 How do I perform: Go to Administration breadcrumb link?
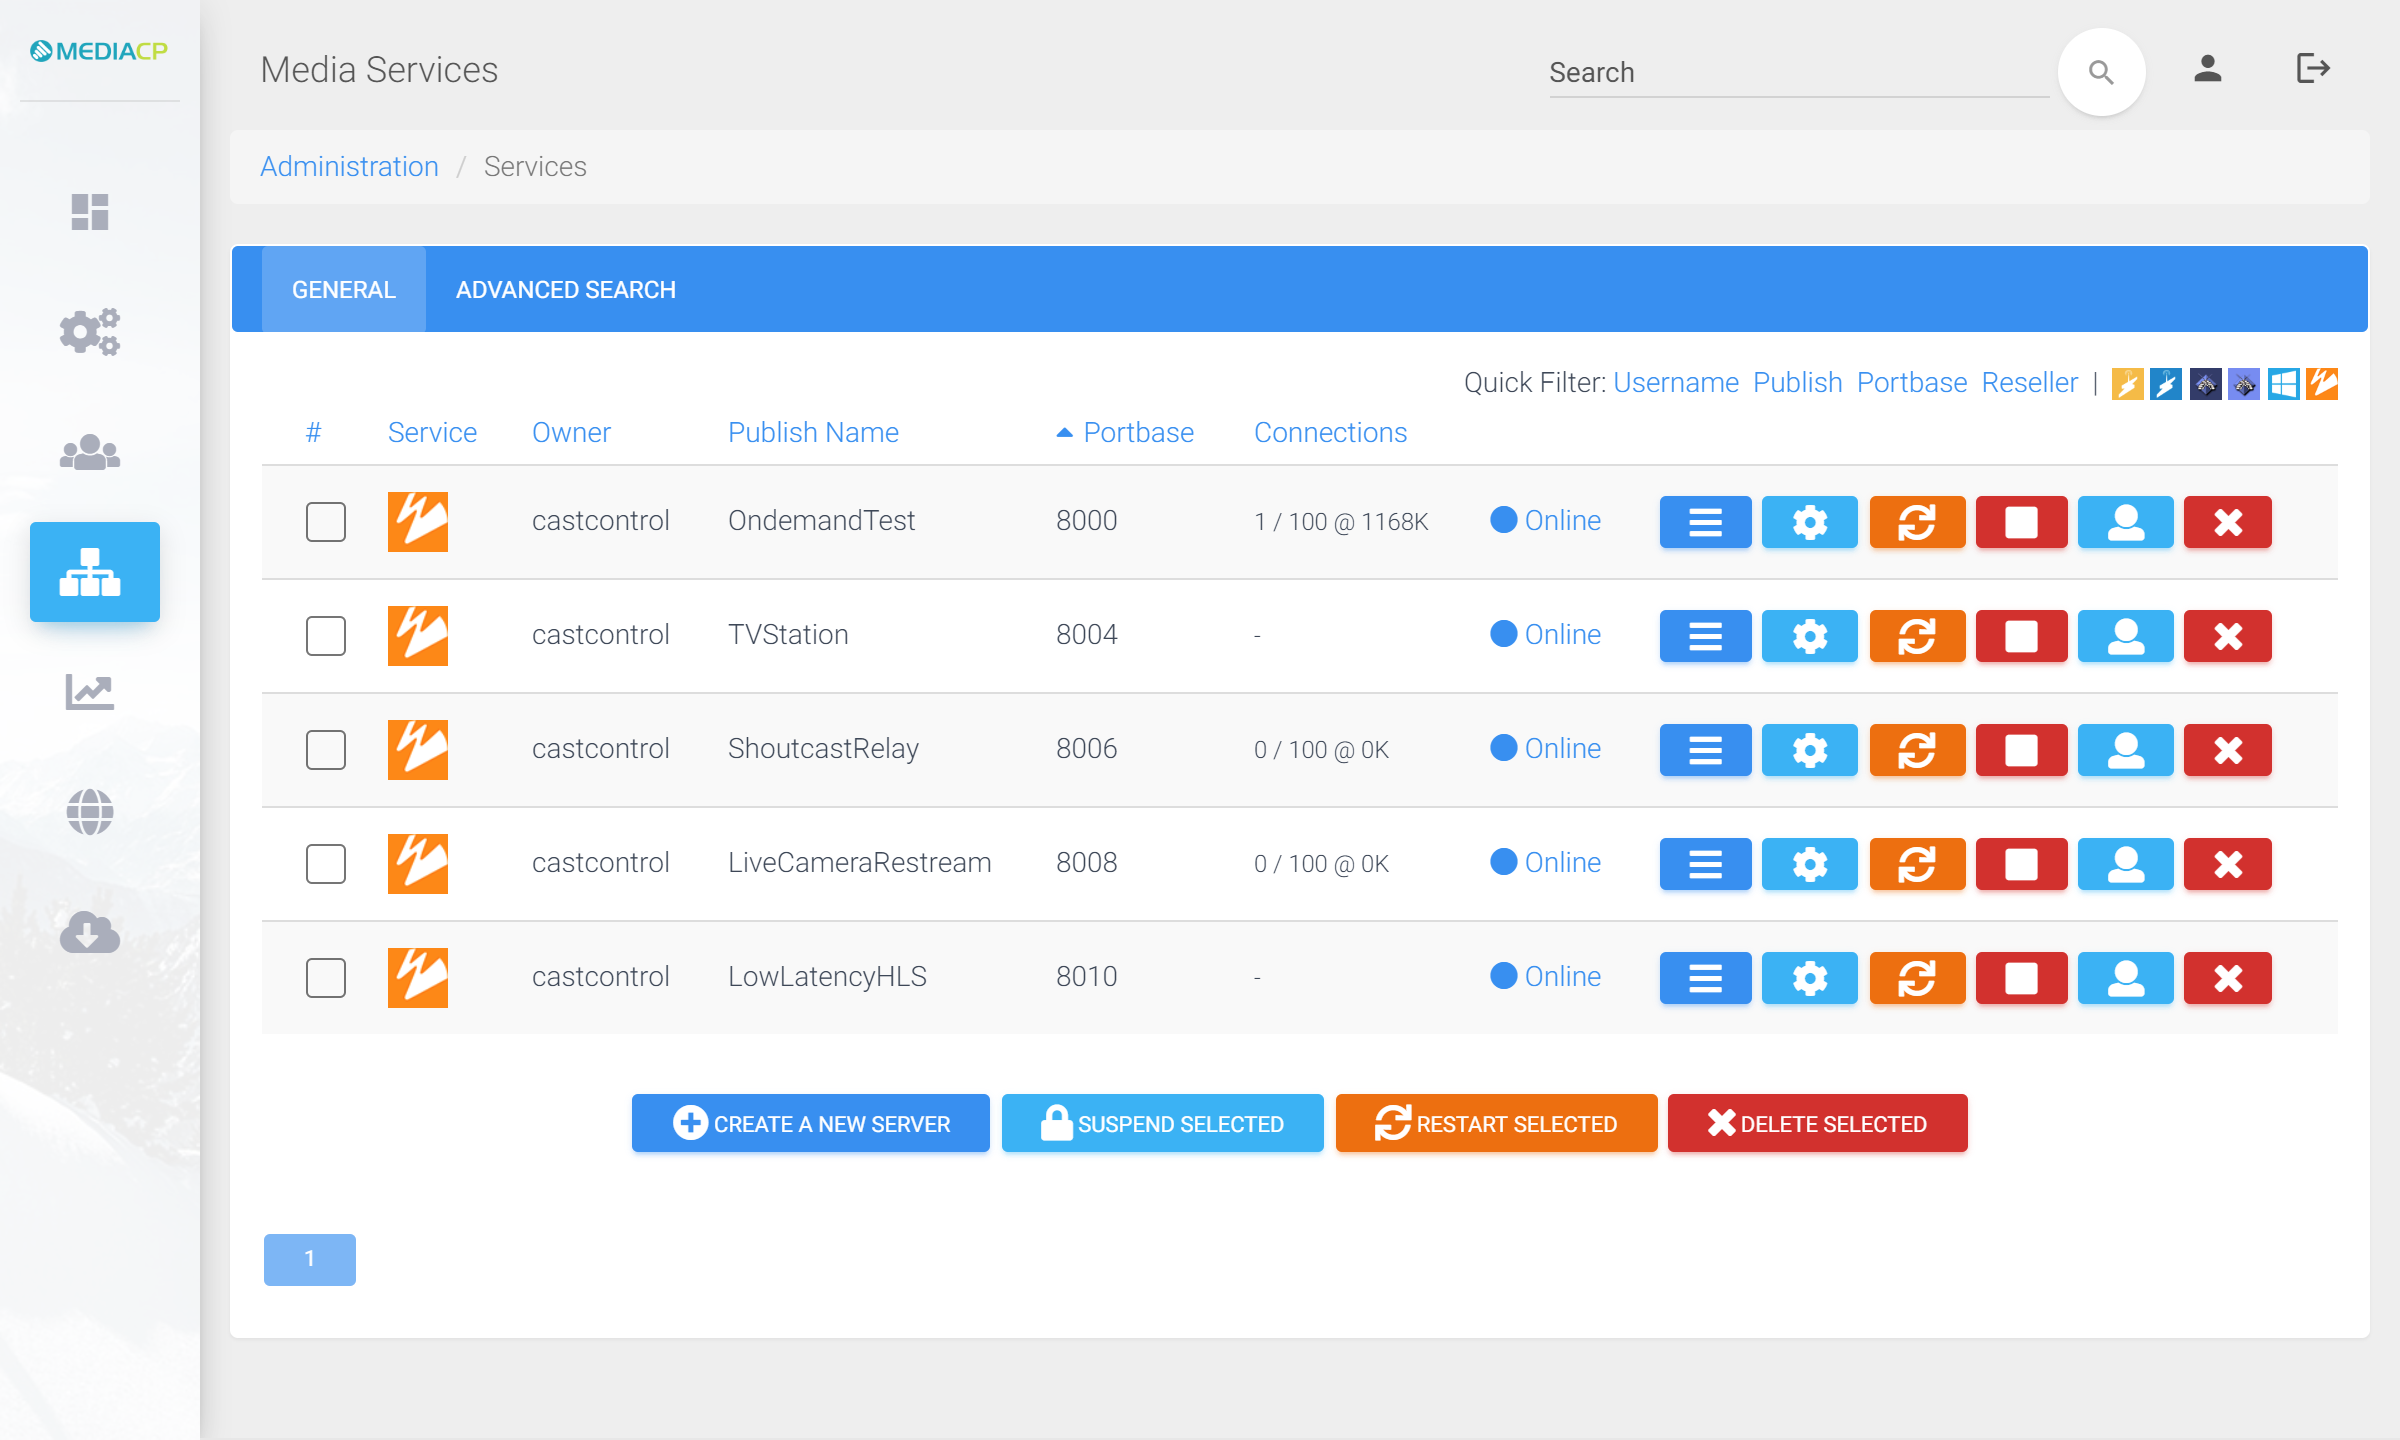[x=349, y=167]
